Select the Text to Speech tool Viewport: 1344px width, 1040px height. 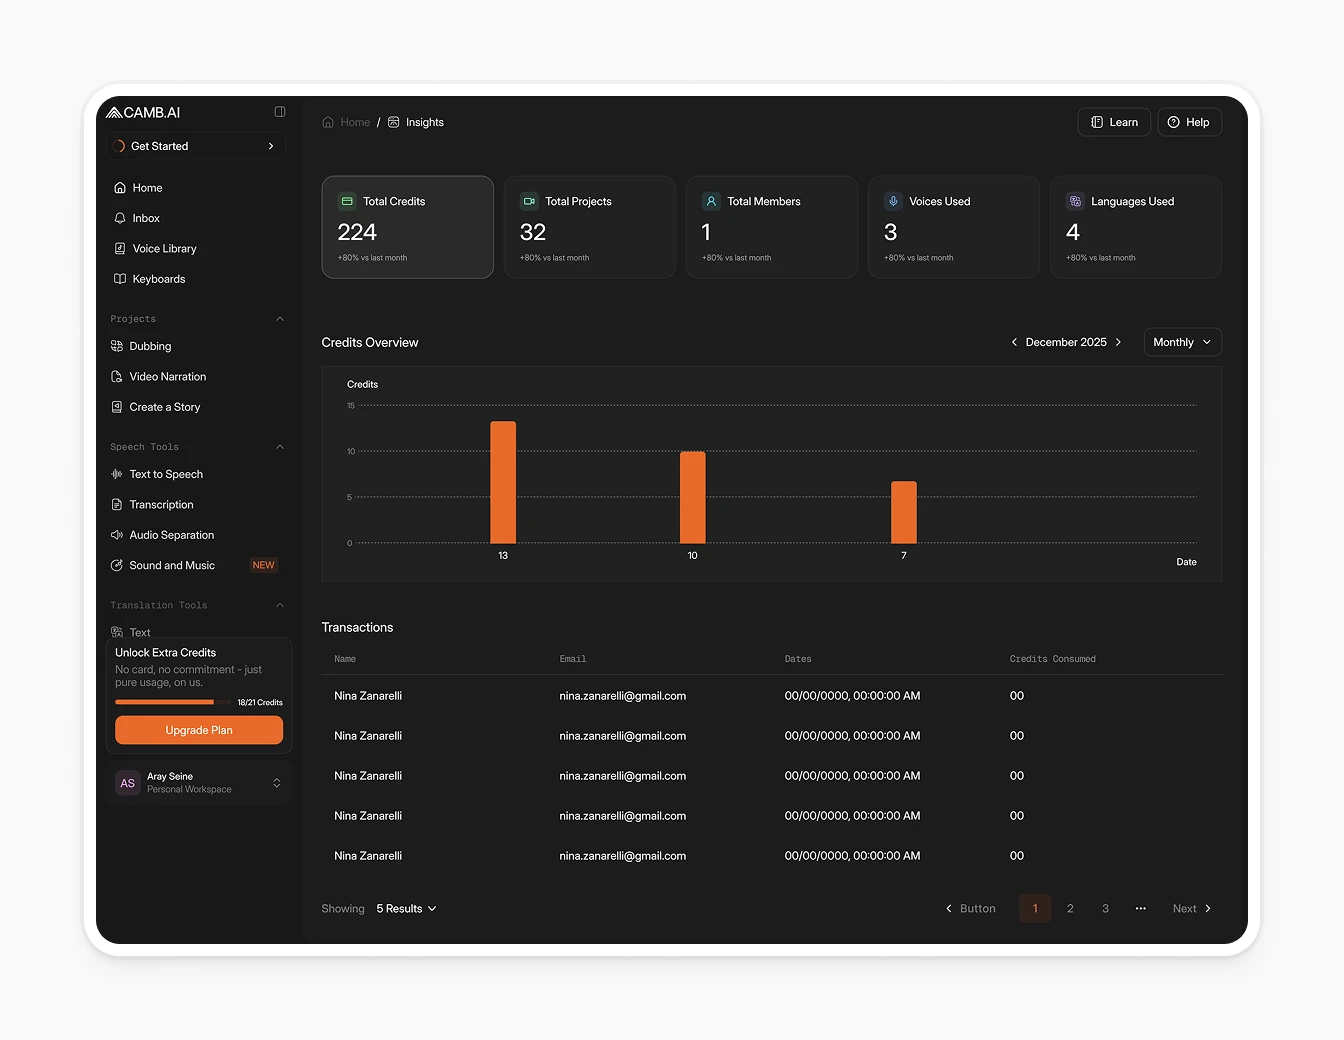(x=166, y=474)
